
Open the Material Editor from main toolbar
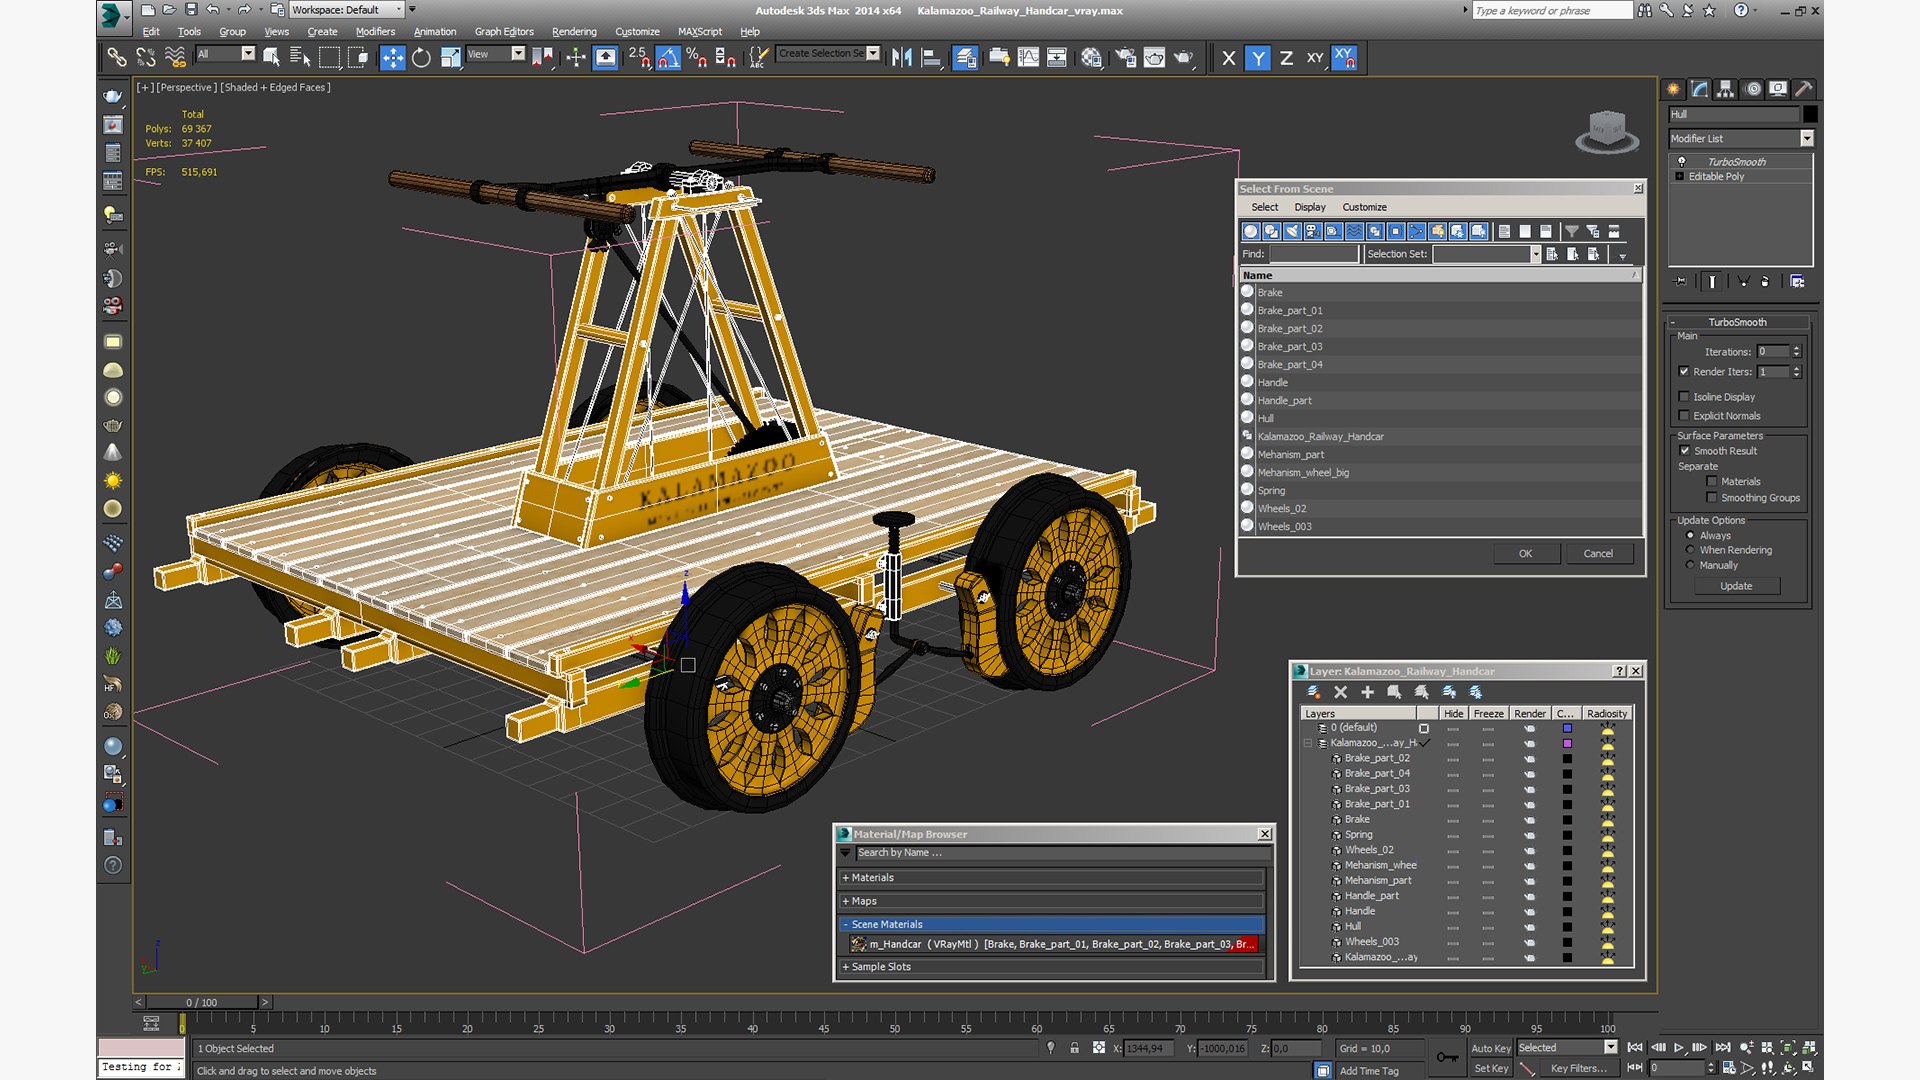(x=1091, y=58)
